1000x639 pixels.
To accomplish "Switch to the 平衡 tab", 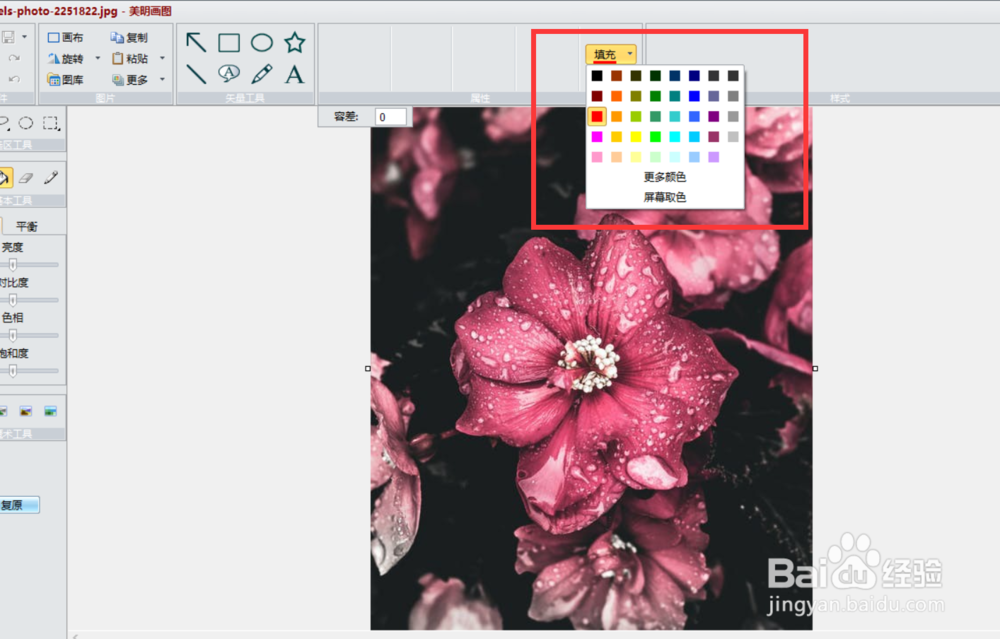I will [x=27, y=226].
